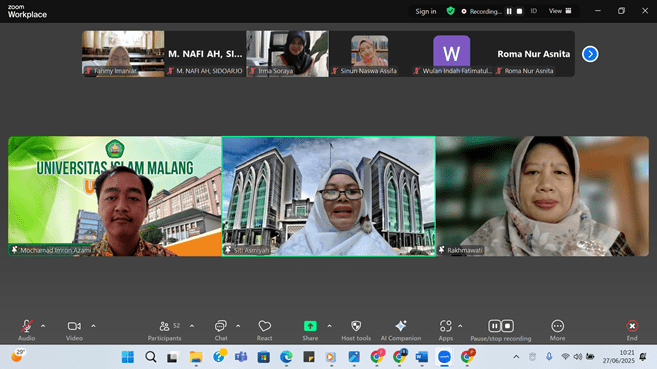Select Irma Soraya's video thumbnail
The height and width of the screenshot is (369, 657).
tap(287, 54)
